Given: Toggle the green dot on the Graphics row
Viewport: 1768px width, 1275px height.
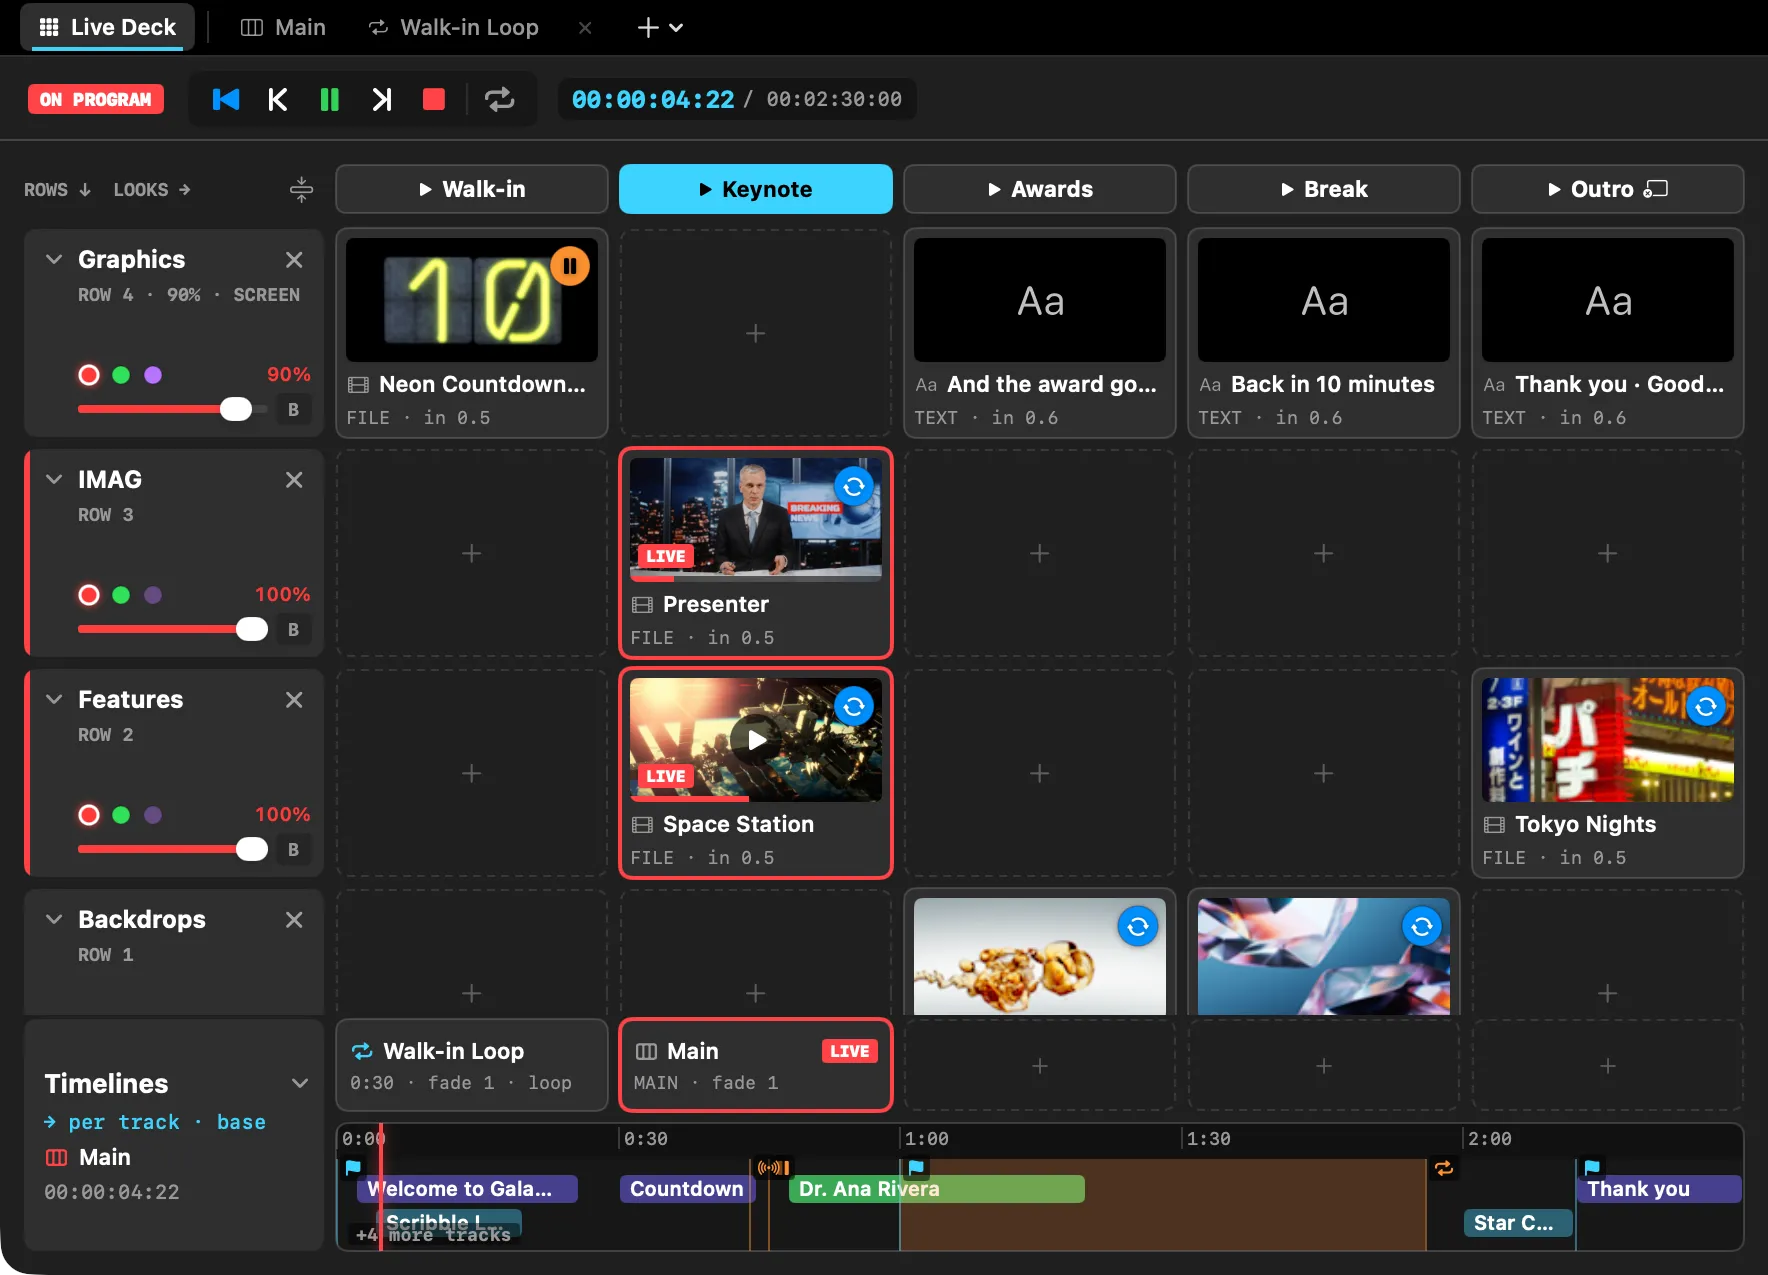Looking at the screenshot, I should [121, 375].
